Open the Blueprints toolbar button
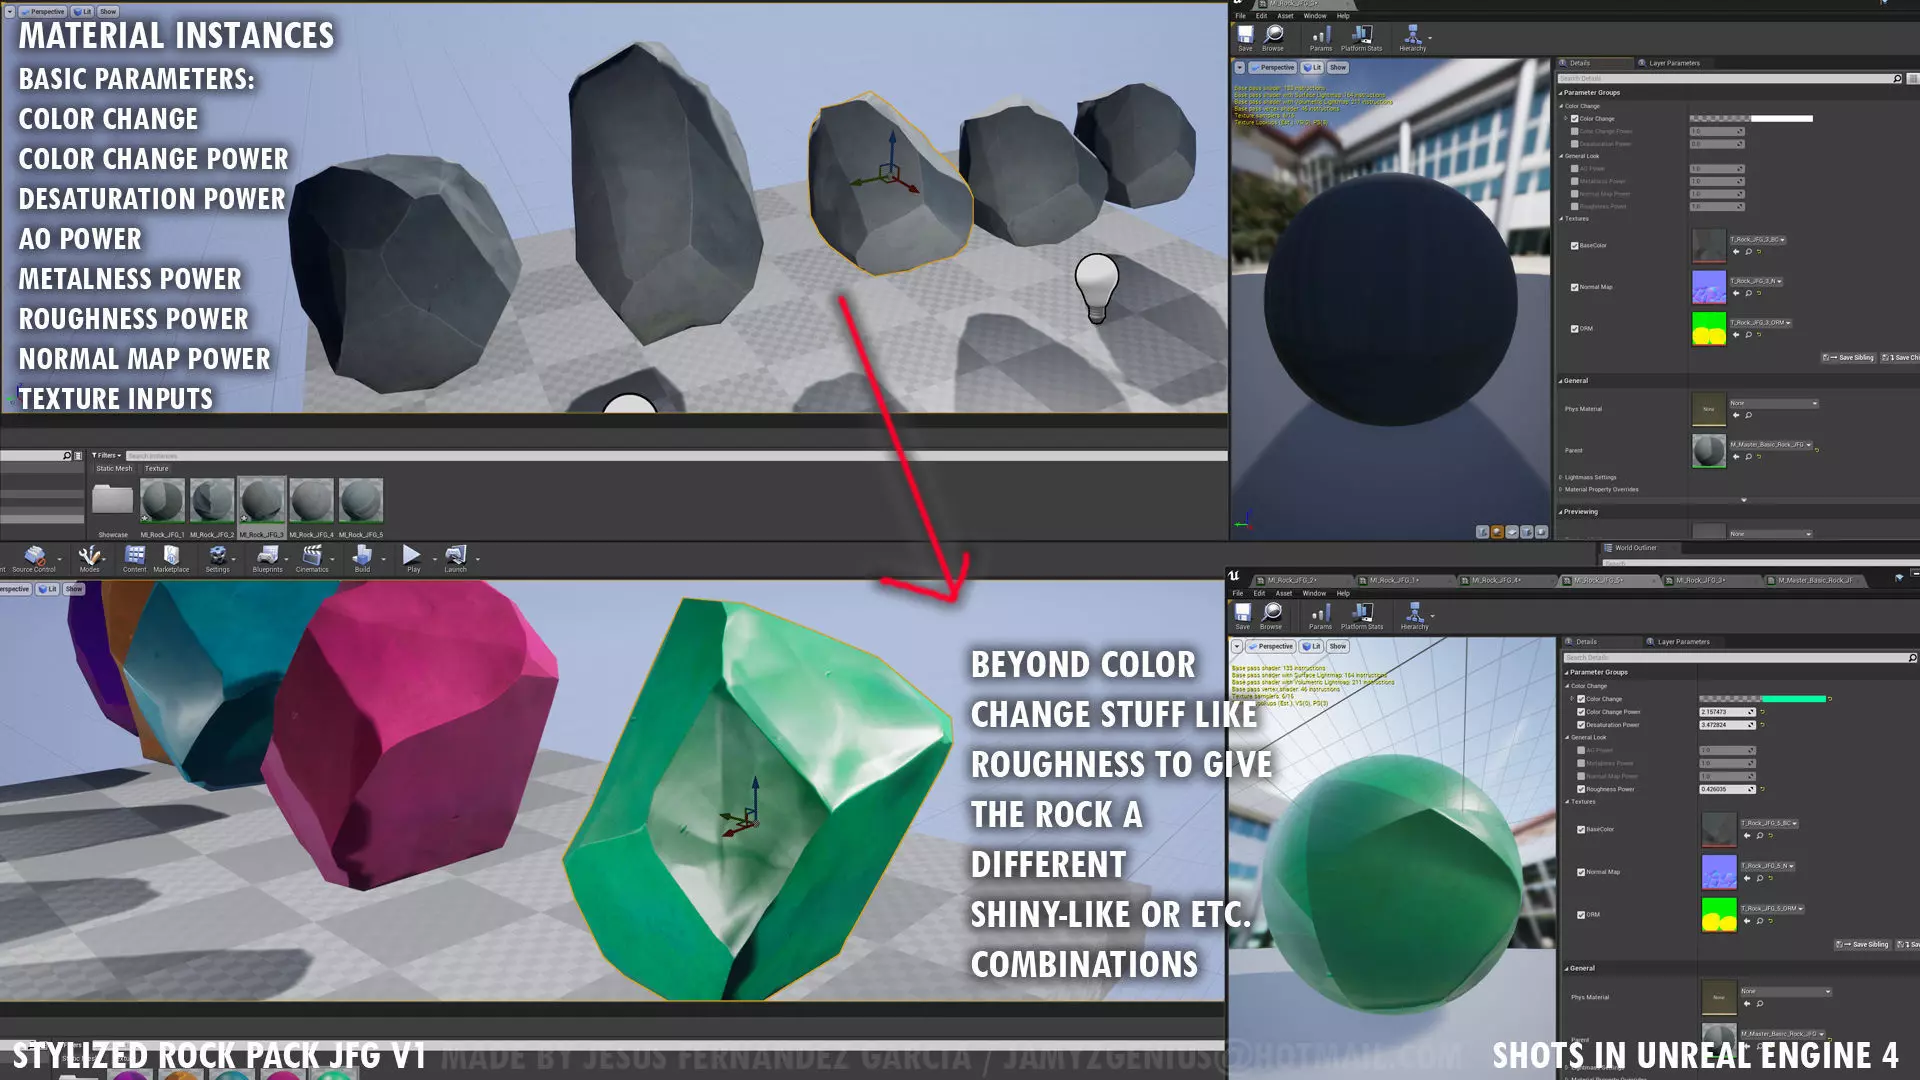Viewport: 1920px width, 1080px height. (267, 558)
